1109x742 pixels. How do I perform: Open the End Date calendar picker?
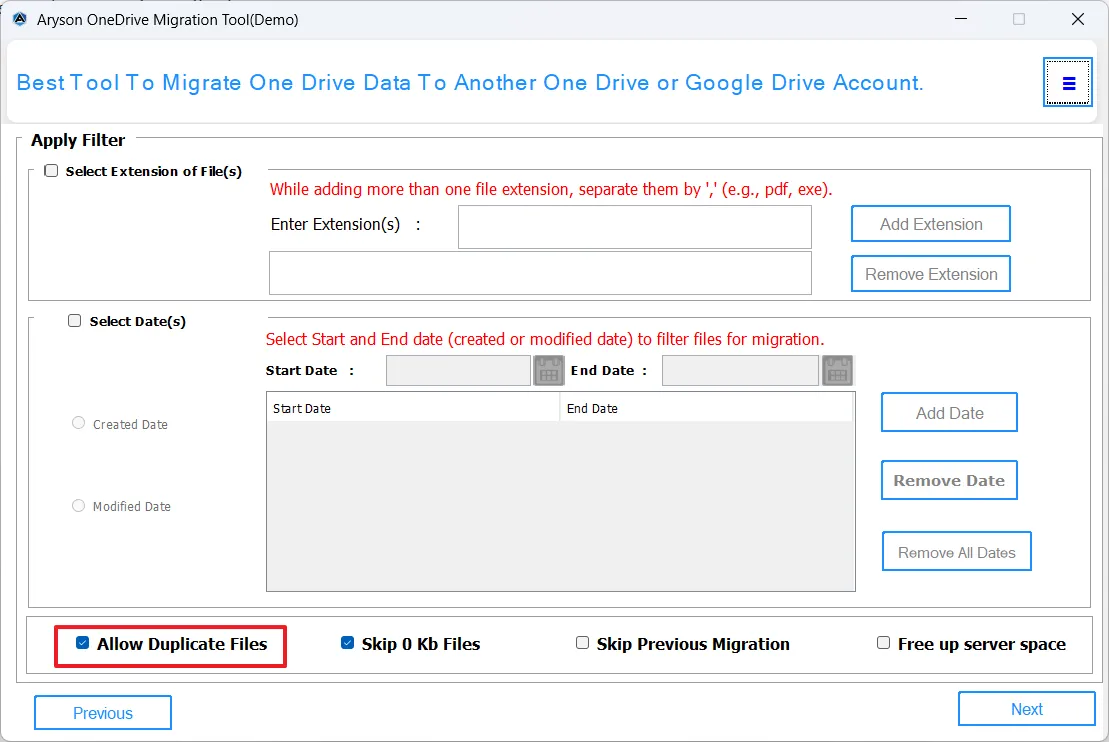click(x=837, y=371)
